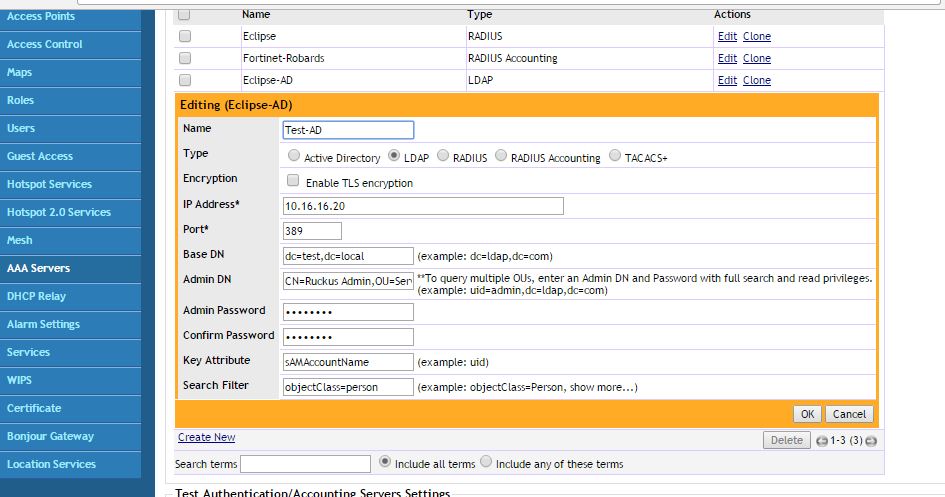Enable TLS encryption checkbox
The width and height of the screenshot is (945, 497).
(293, 180)
